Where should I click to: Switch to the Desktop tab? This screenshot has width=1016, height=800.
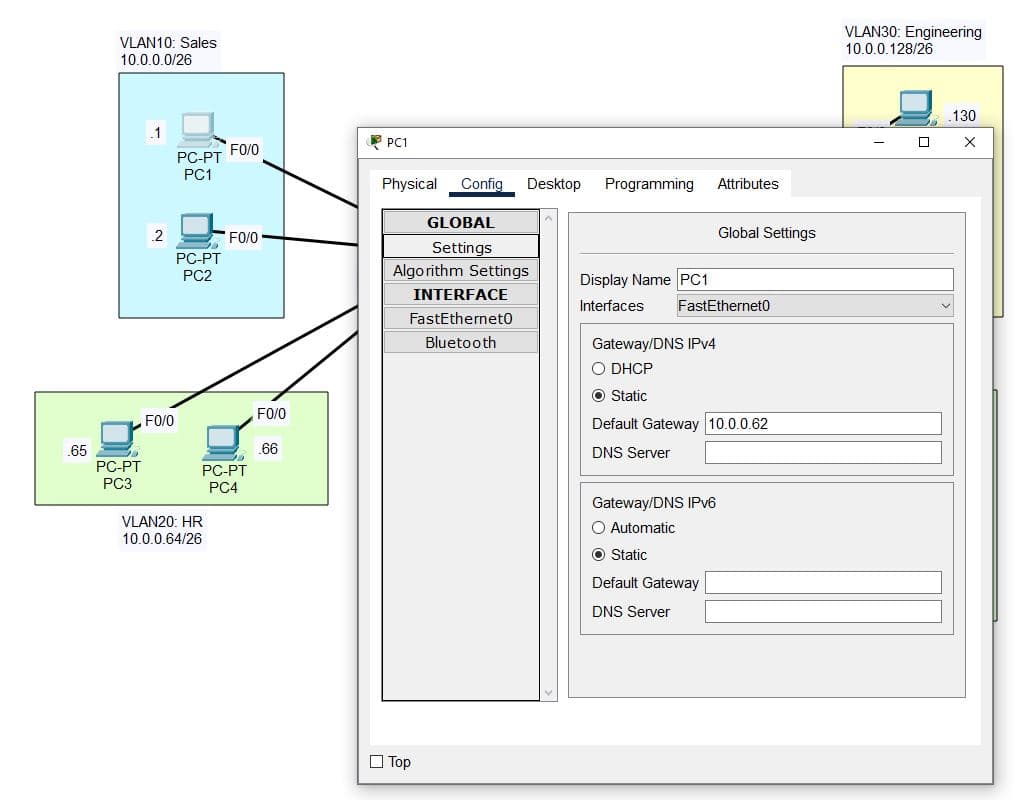(553, 184)
